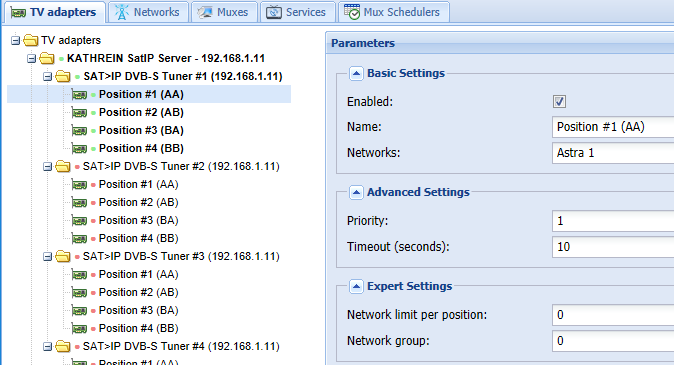Collapse the DVB-S Tuner #4 node
This screenshot has height=365, width=674.
(48, 347)
